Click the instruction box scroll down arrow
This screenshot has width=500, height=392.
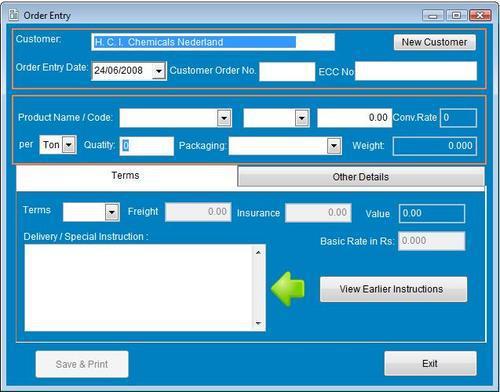coord(258,323)
